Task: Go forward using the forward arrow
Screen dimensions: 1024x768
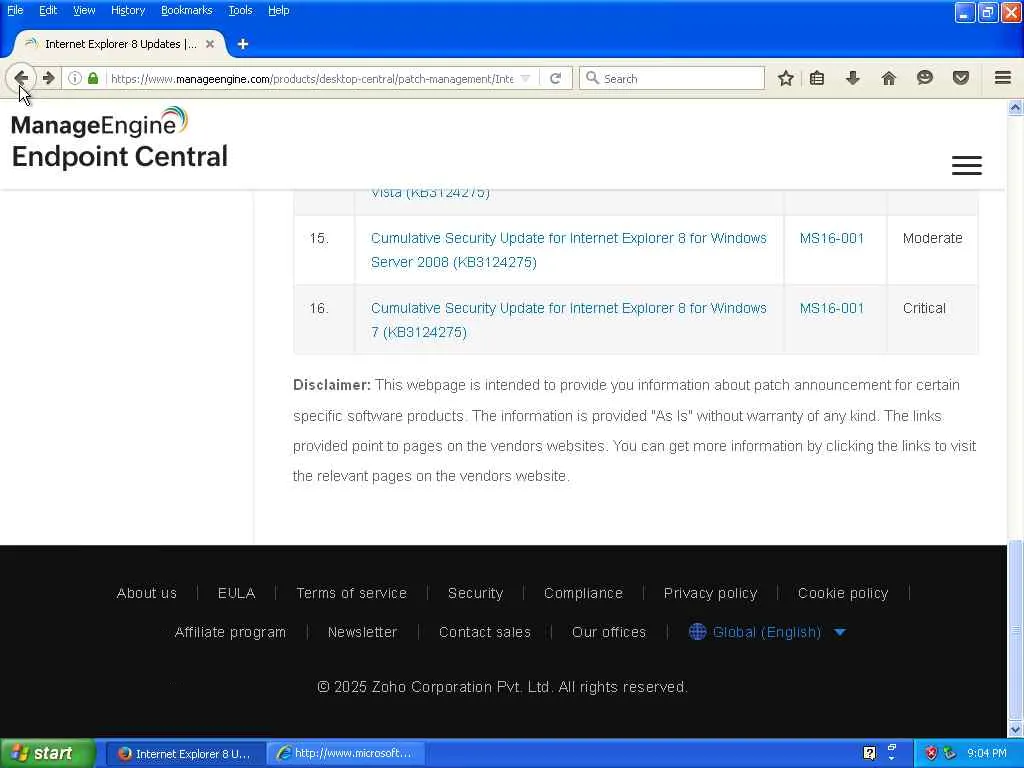Action: [48, 78]
